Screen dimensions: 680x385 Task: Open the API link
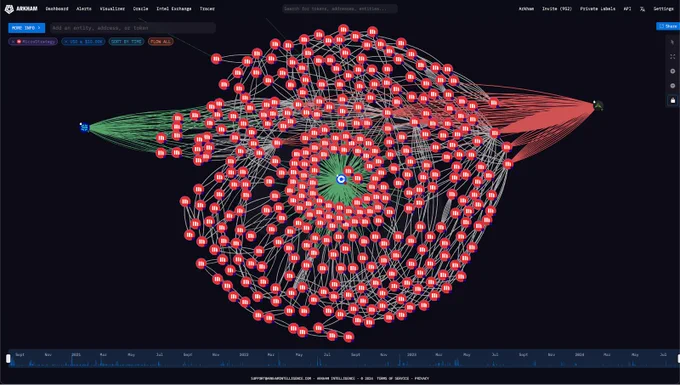coord(627,9)
